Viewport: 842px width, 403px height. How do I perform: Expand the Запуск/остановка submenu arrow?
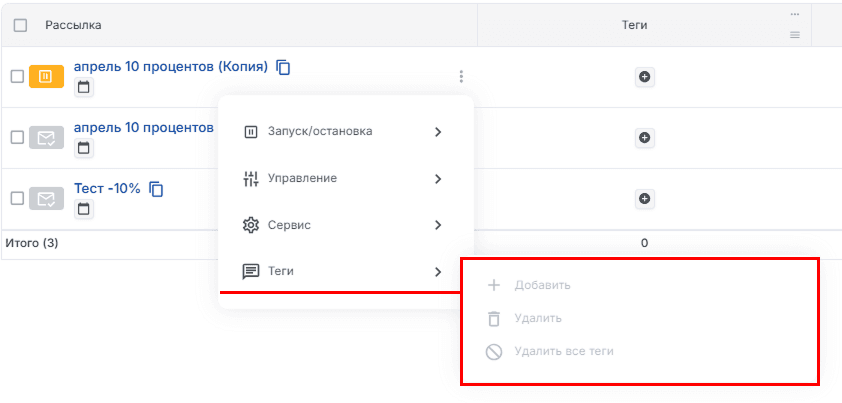(x=438, y=132)
